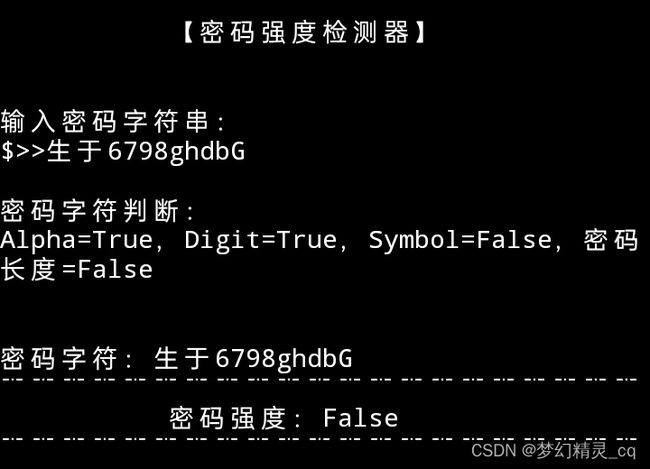Click the Alpha=True result text
This screenshot has width=650, height=469.
pos(77,241)
